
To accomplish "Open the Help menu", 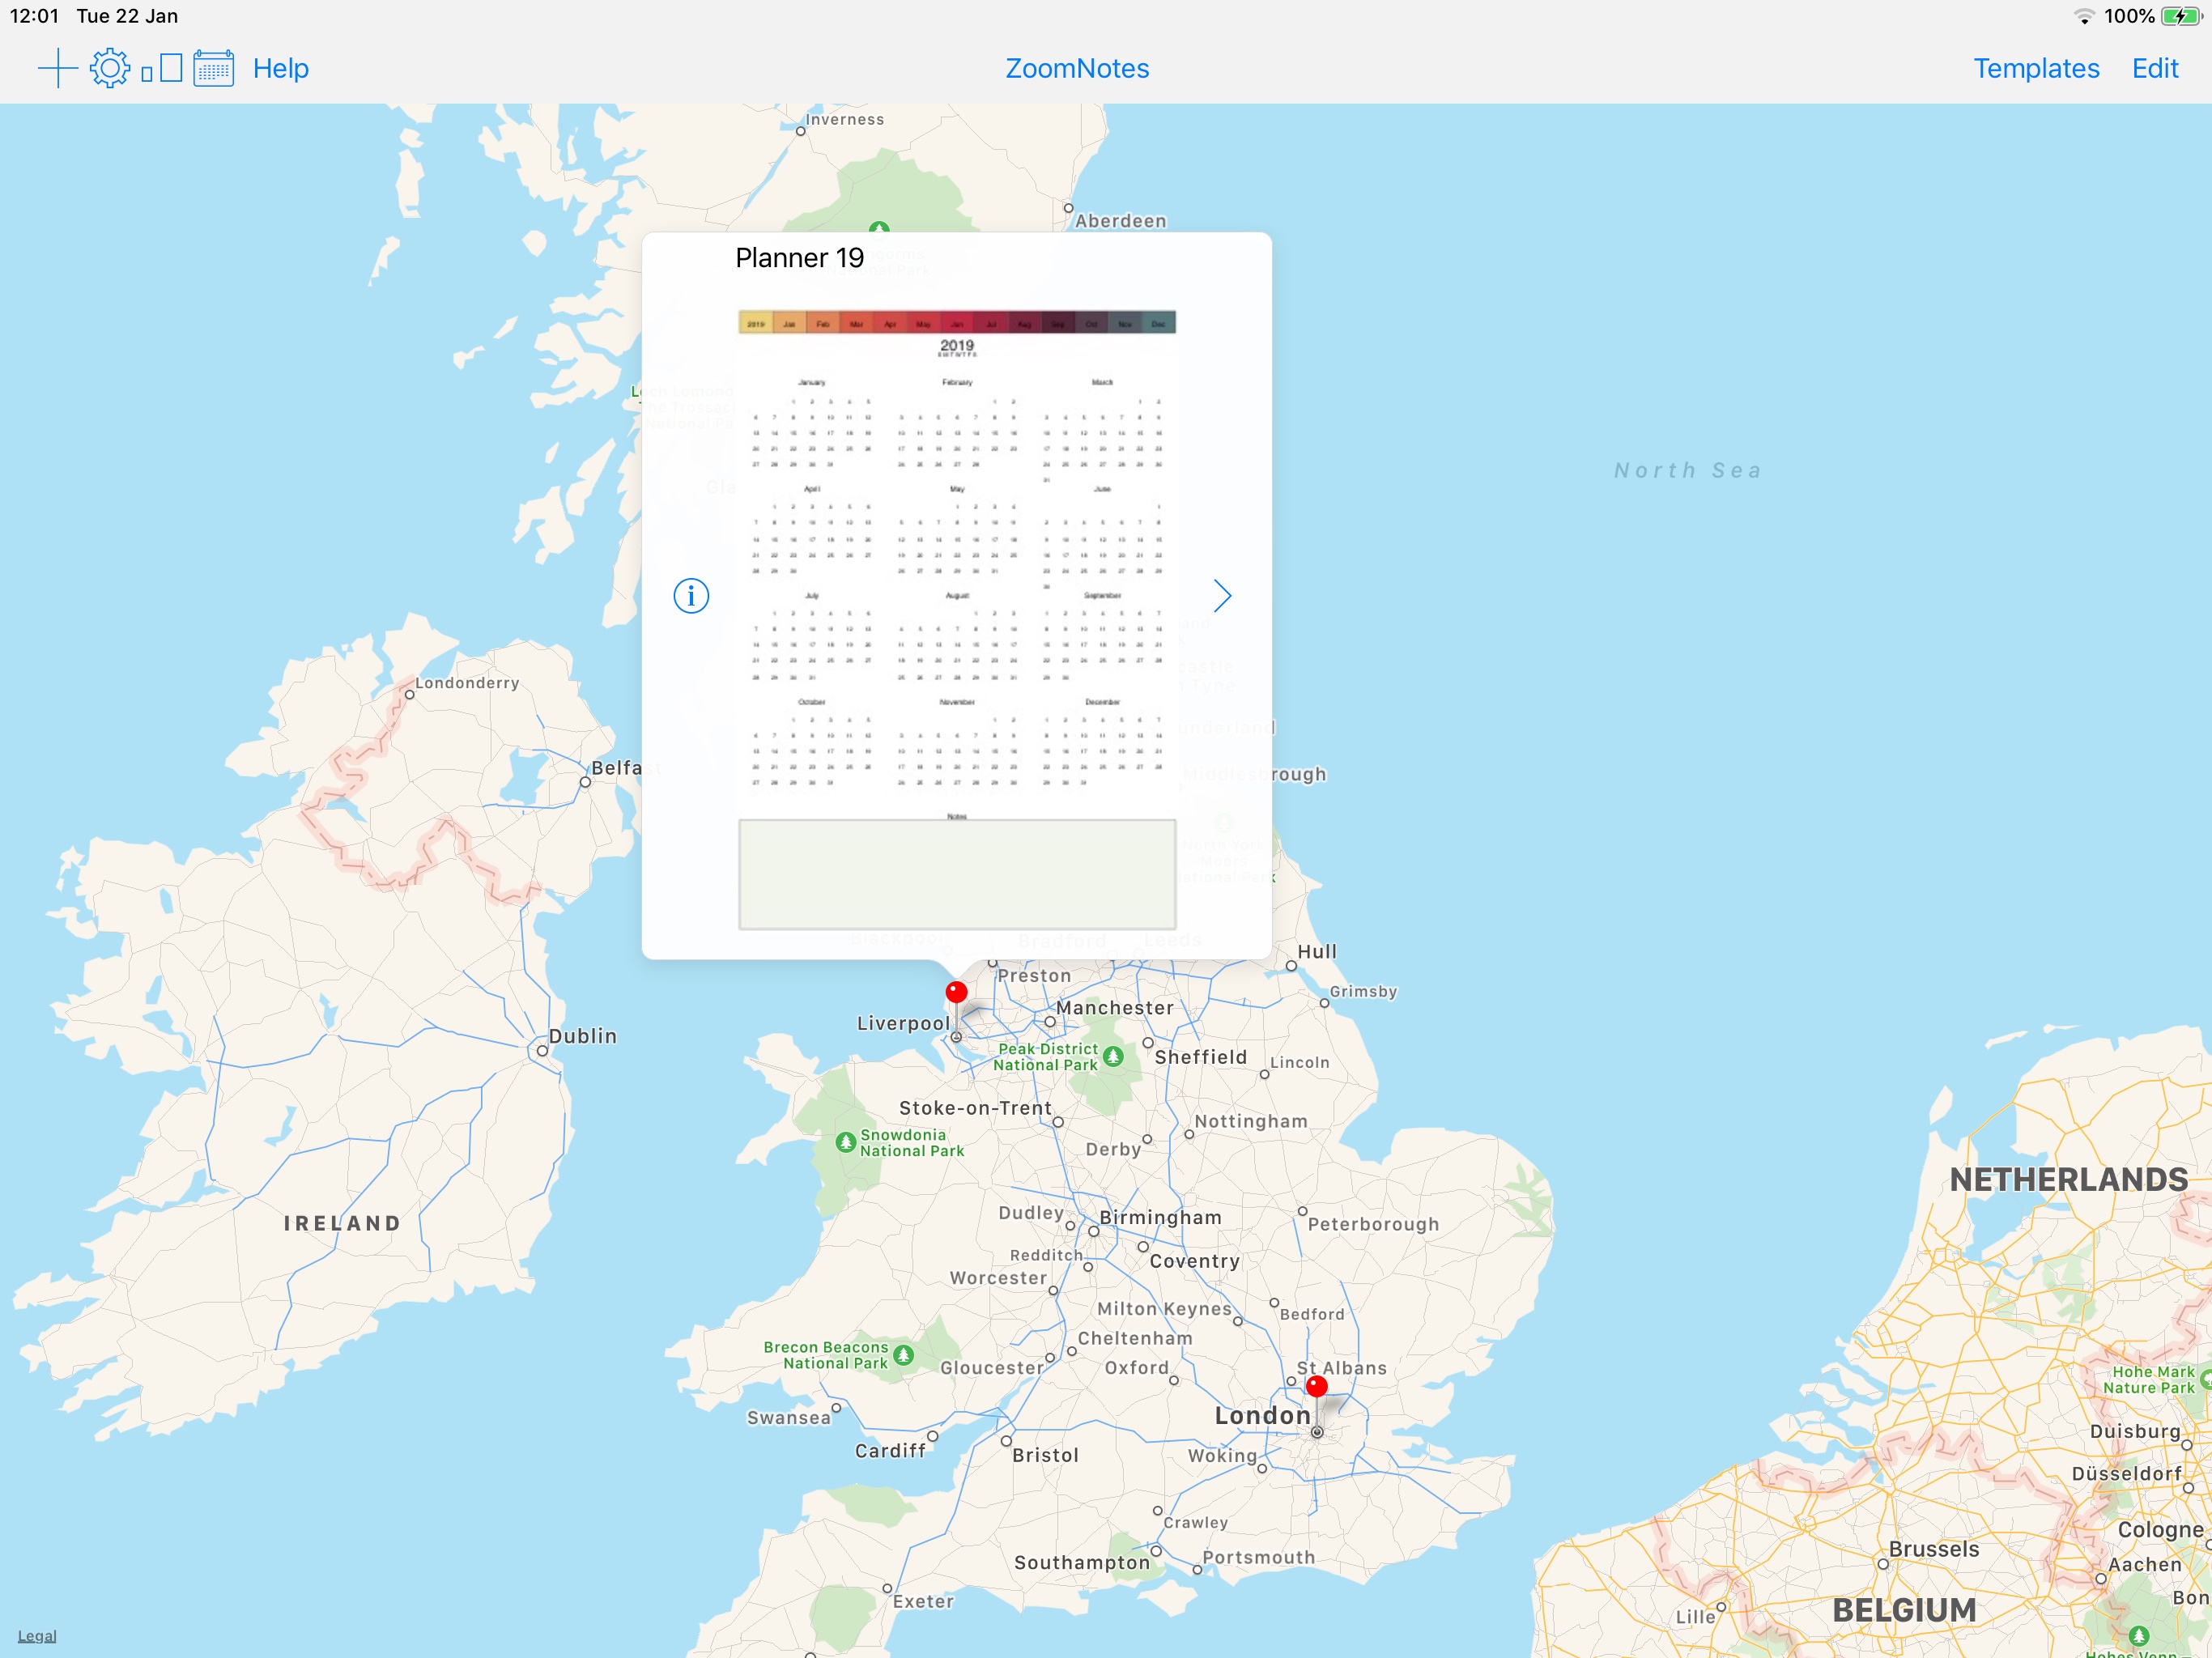I will tap(280, 68).
